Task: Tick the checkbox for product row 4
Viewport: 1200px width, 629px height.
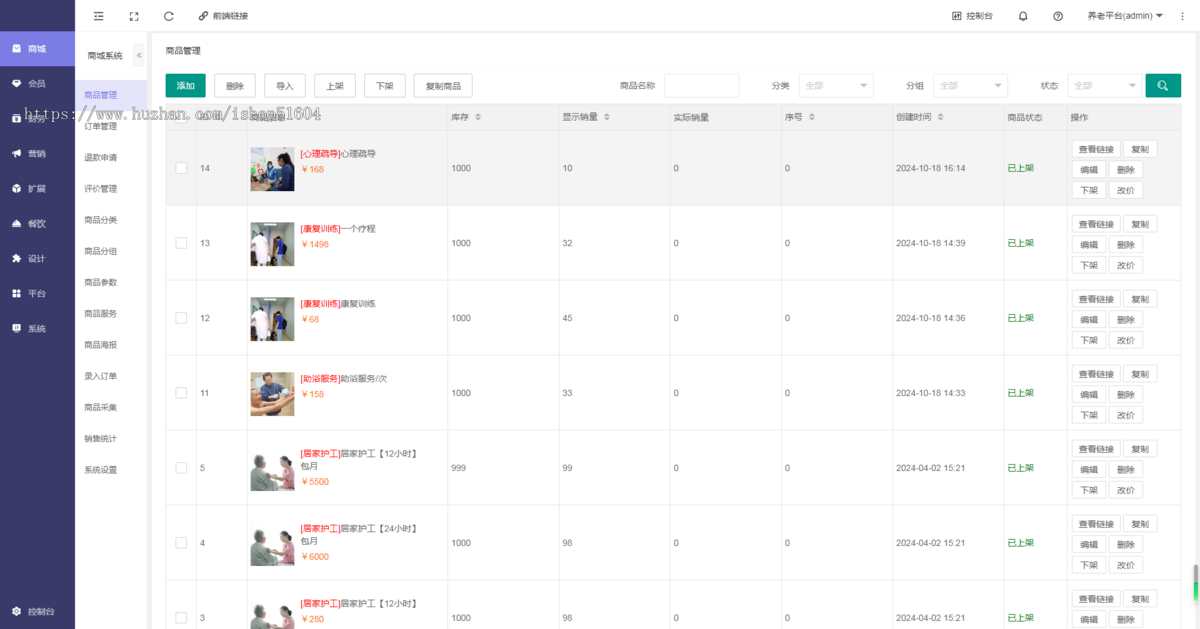Action: (181, 543)
